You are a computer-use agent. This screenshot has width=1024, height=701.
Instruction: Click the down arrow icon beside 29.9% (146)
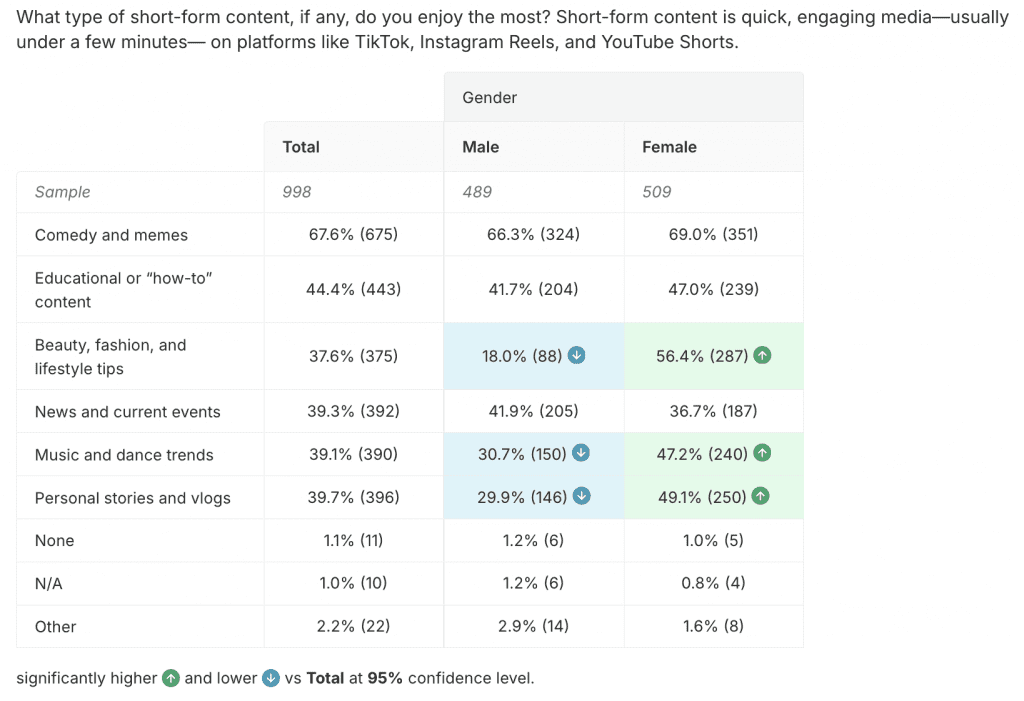pos(580,496)
